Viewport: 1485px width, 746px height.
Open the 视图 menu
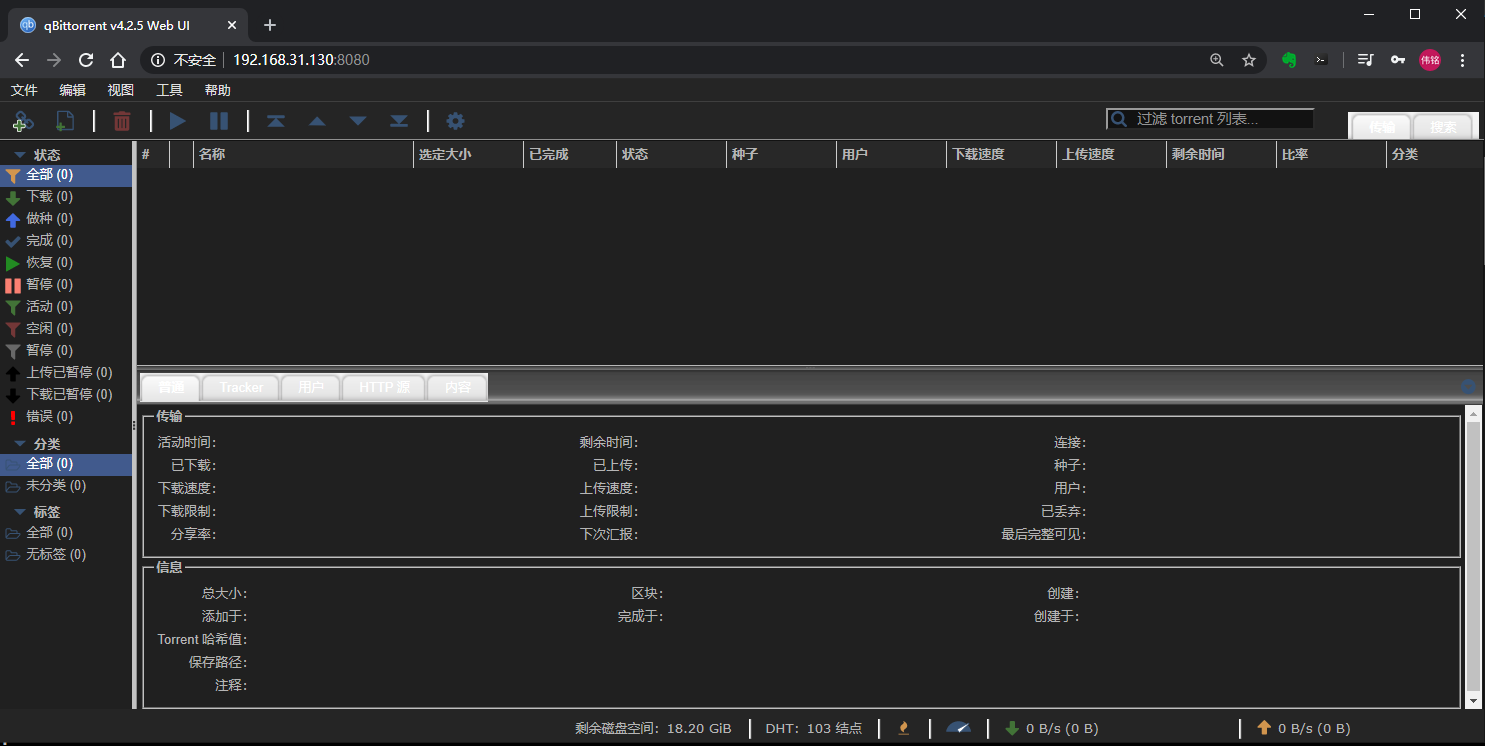tap(121, 90)
